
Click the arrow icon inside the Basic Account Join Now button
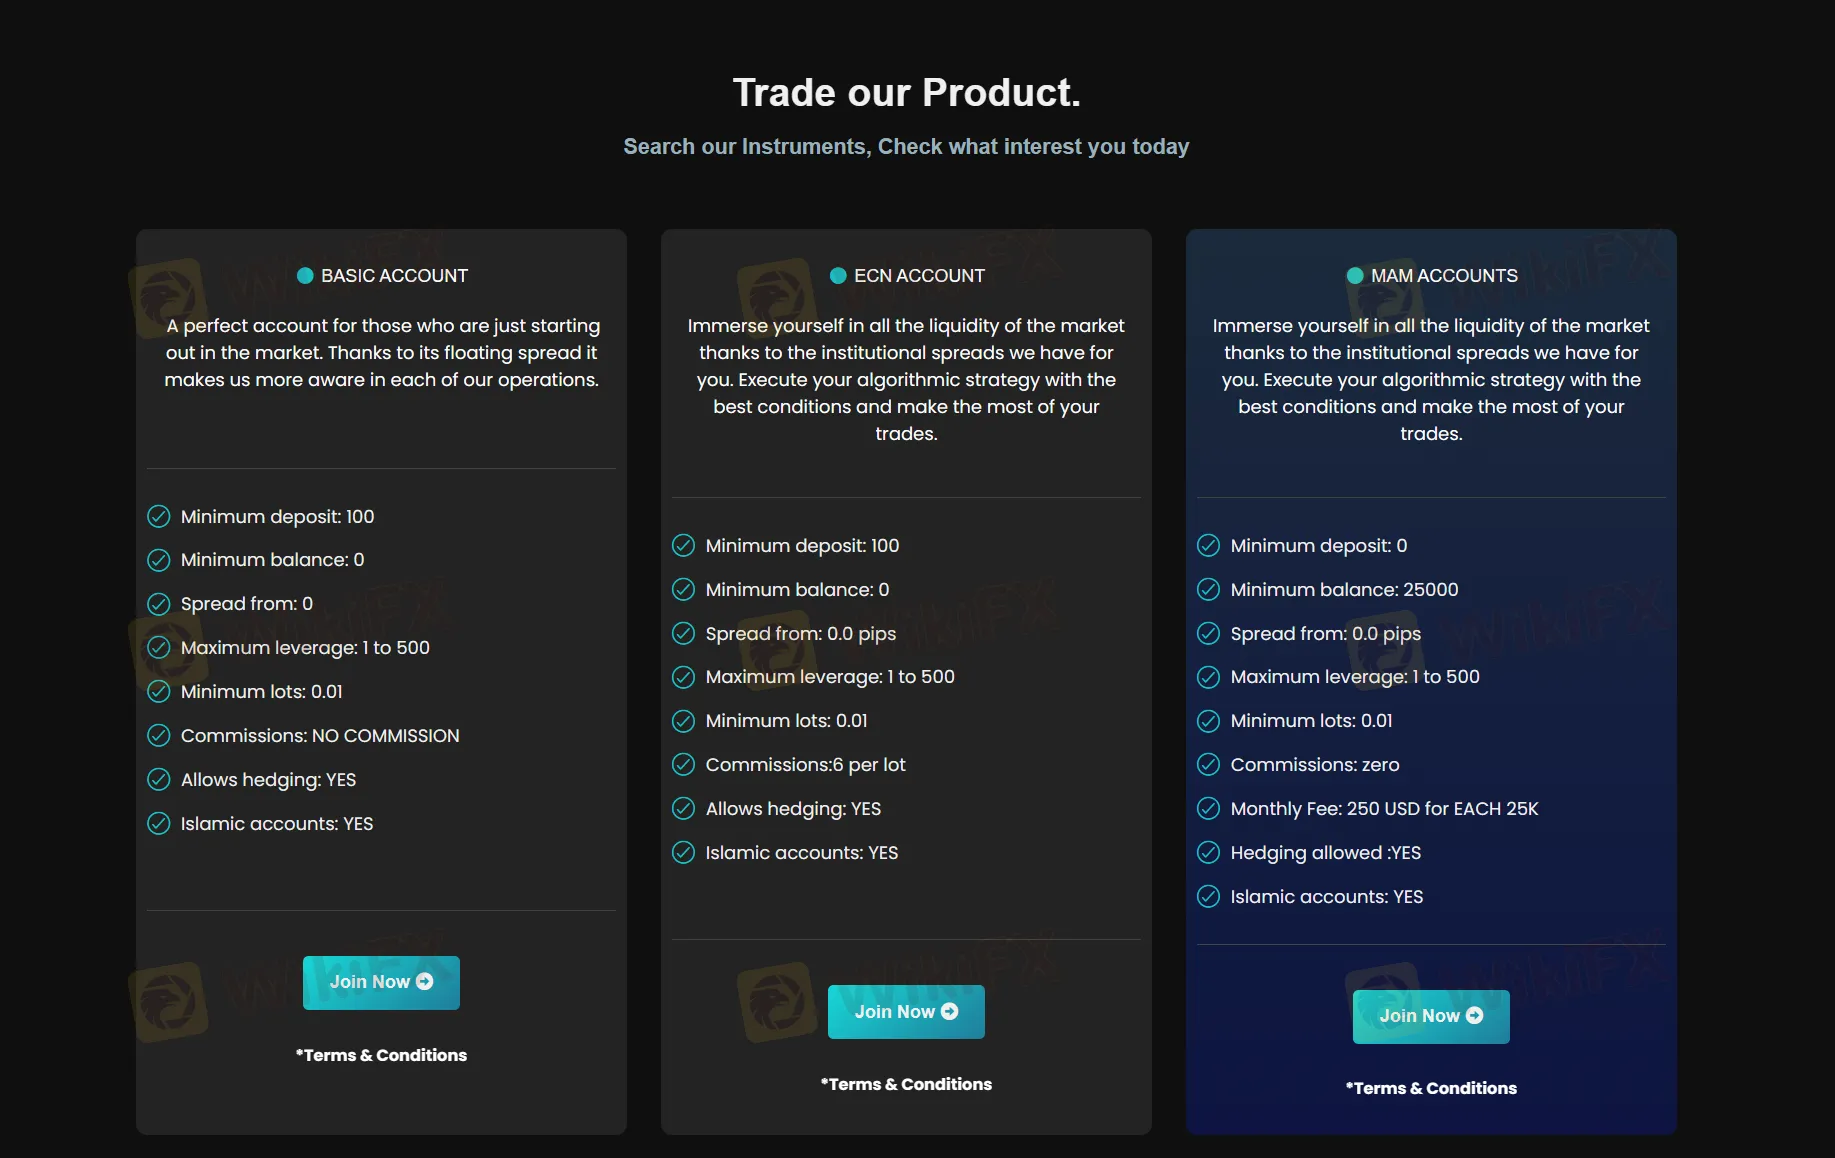pos(423,982)
